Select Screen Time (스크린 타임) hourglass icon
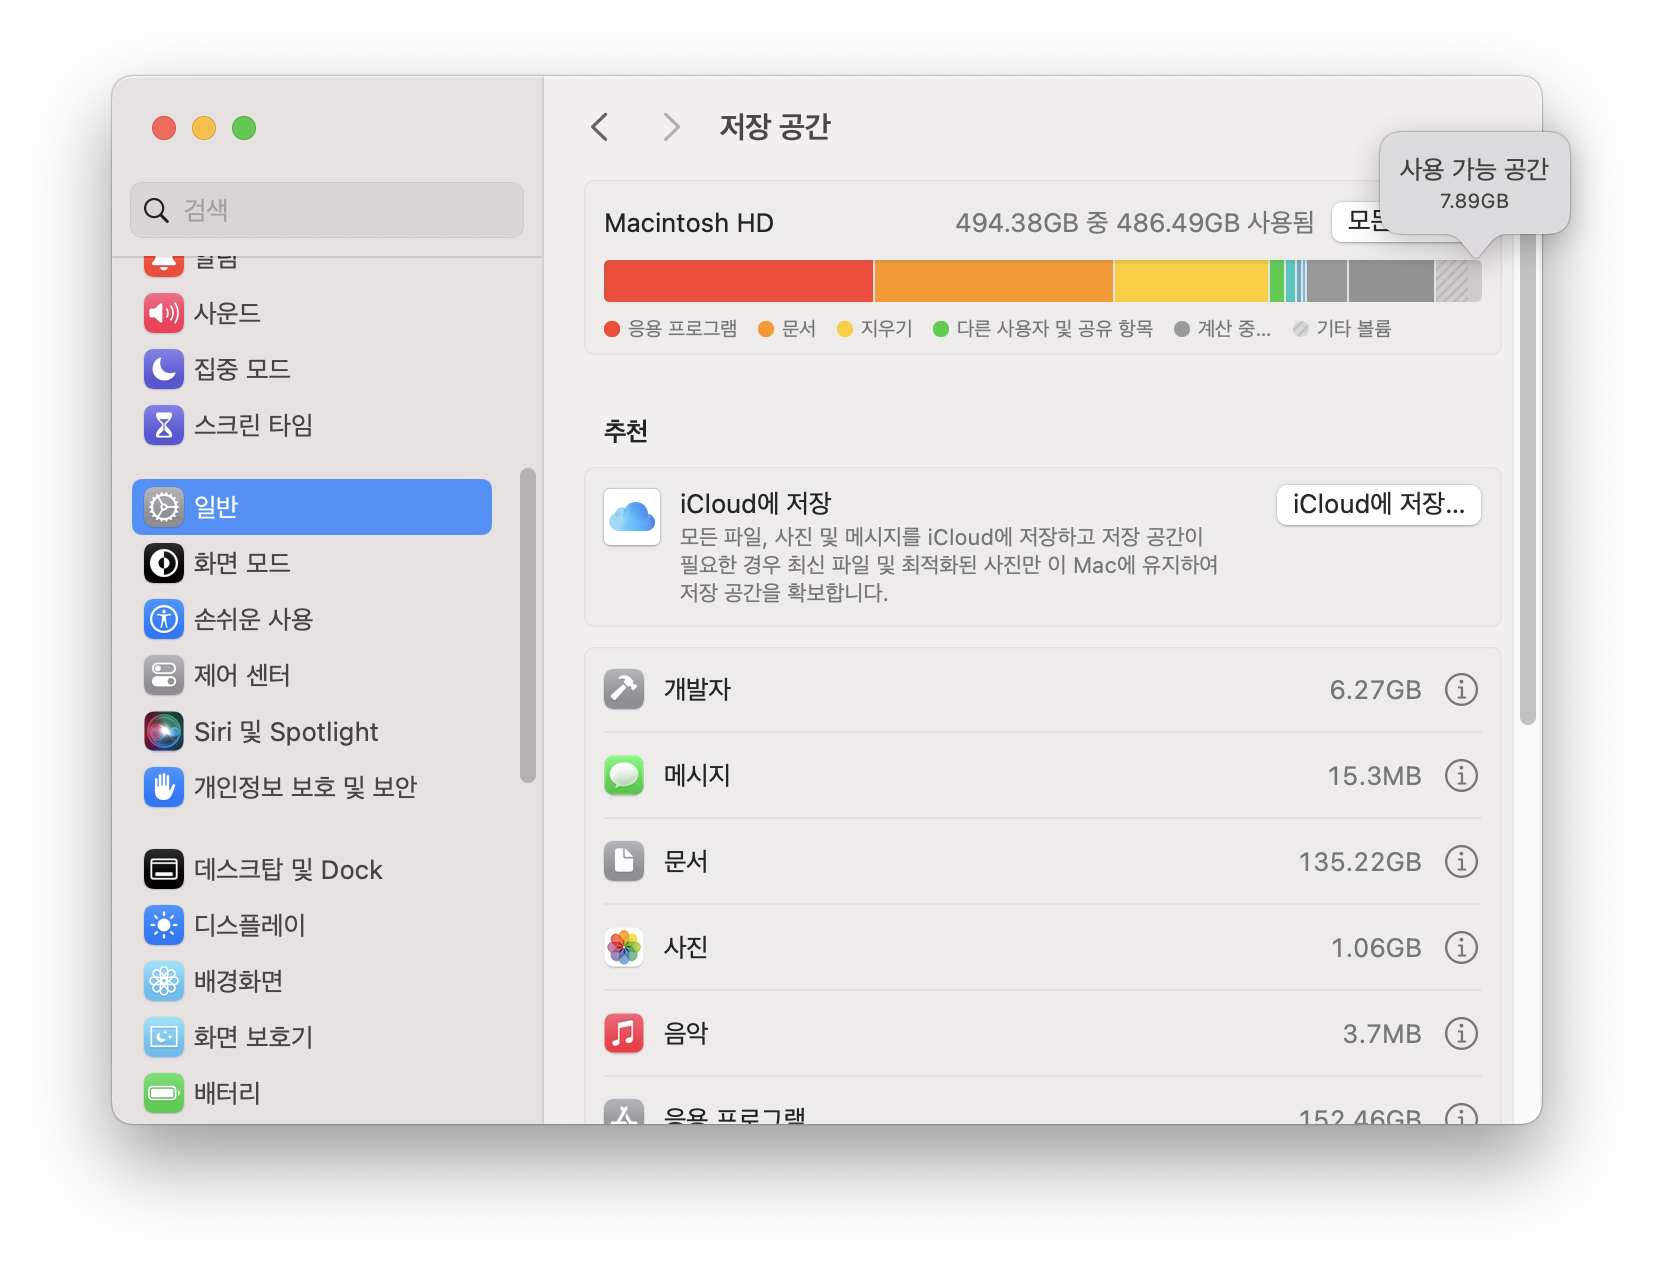The width and height of the screenshot is (1654, 1272). (x=164, y=425)
